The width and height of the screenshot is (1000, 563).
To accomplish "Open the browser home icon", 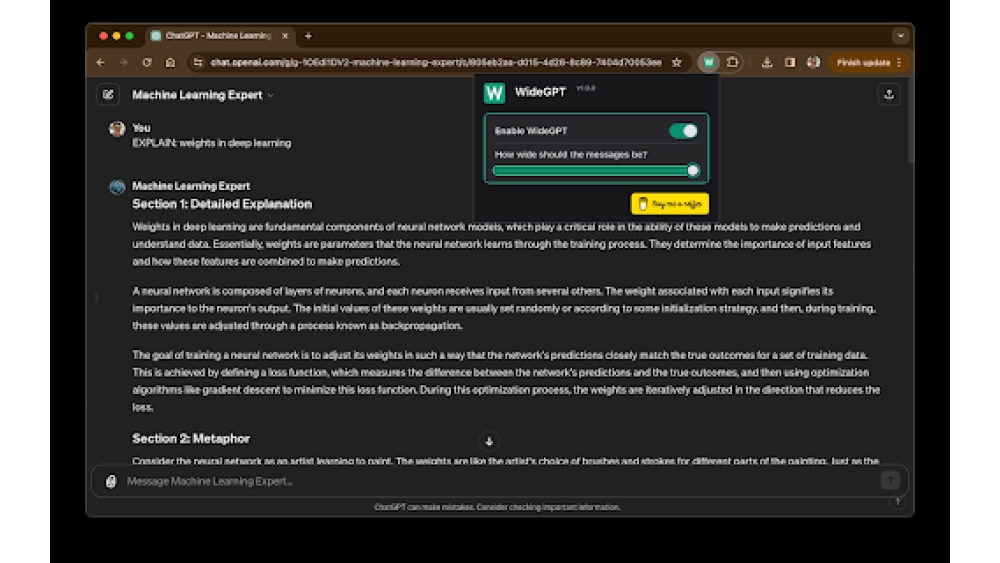I will 170,62.
